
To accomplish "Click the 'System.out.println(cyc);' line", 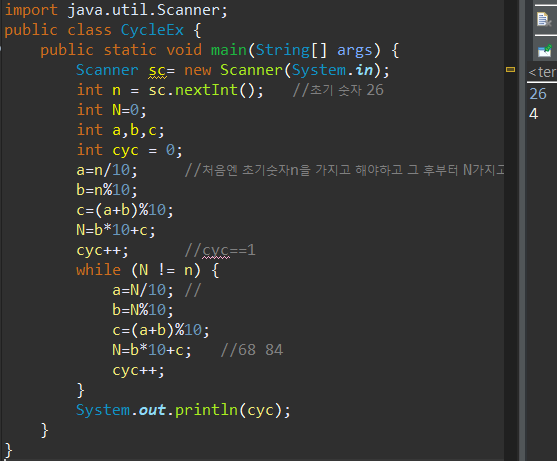I will [183, 411].
